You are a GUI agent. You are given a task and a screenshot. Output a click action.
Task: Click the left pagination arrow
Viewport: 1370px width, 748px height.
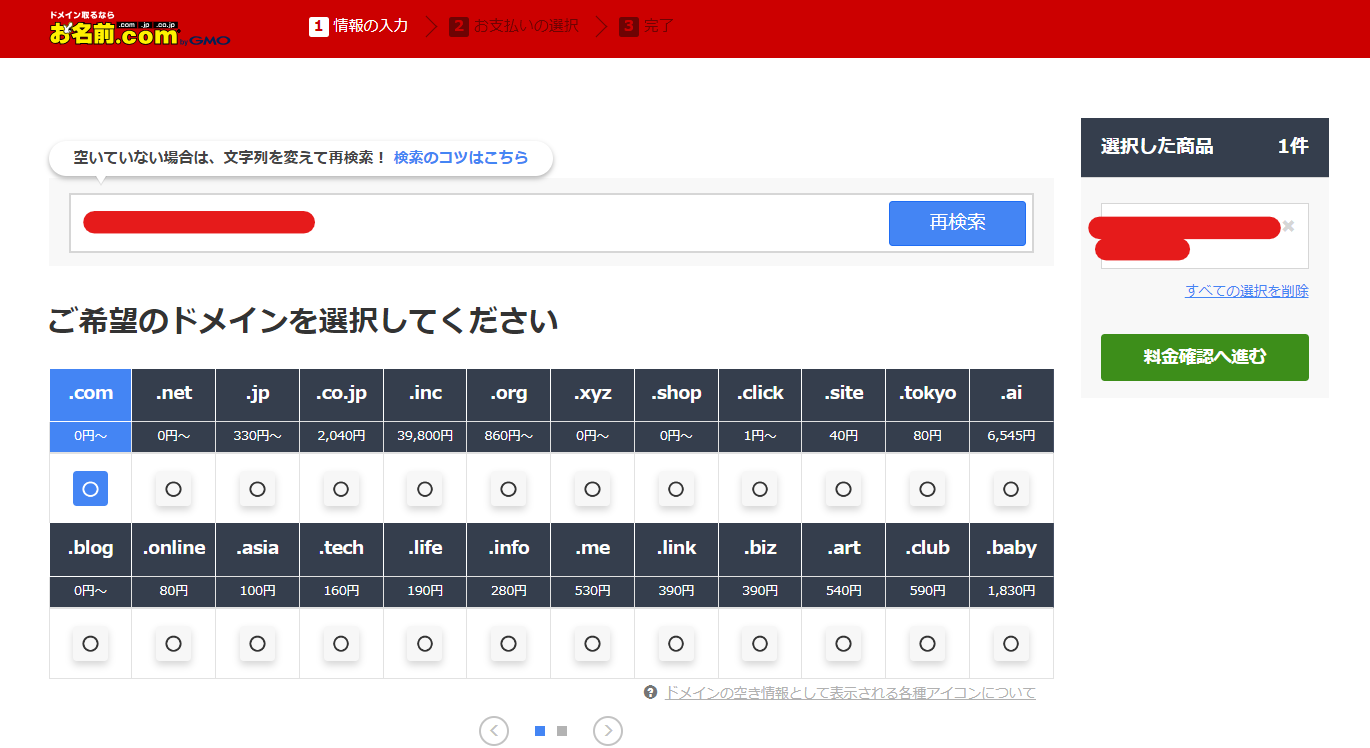pyautogui.click(x=494, y=731)
